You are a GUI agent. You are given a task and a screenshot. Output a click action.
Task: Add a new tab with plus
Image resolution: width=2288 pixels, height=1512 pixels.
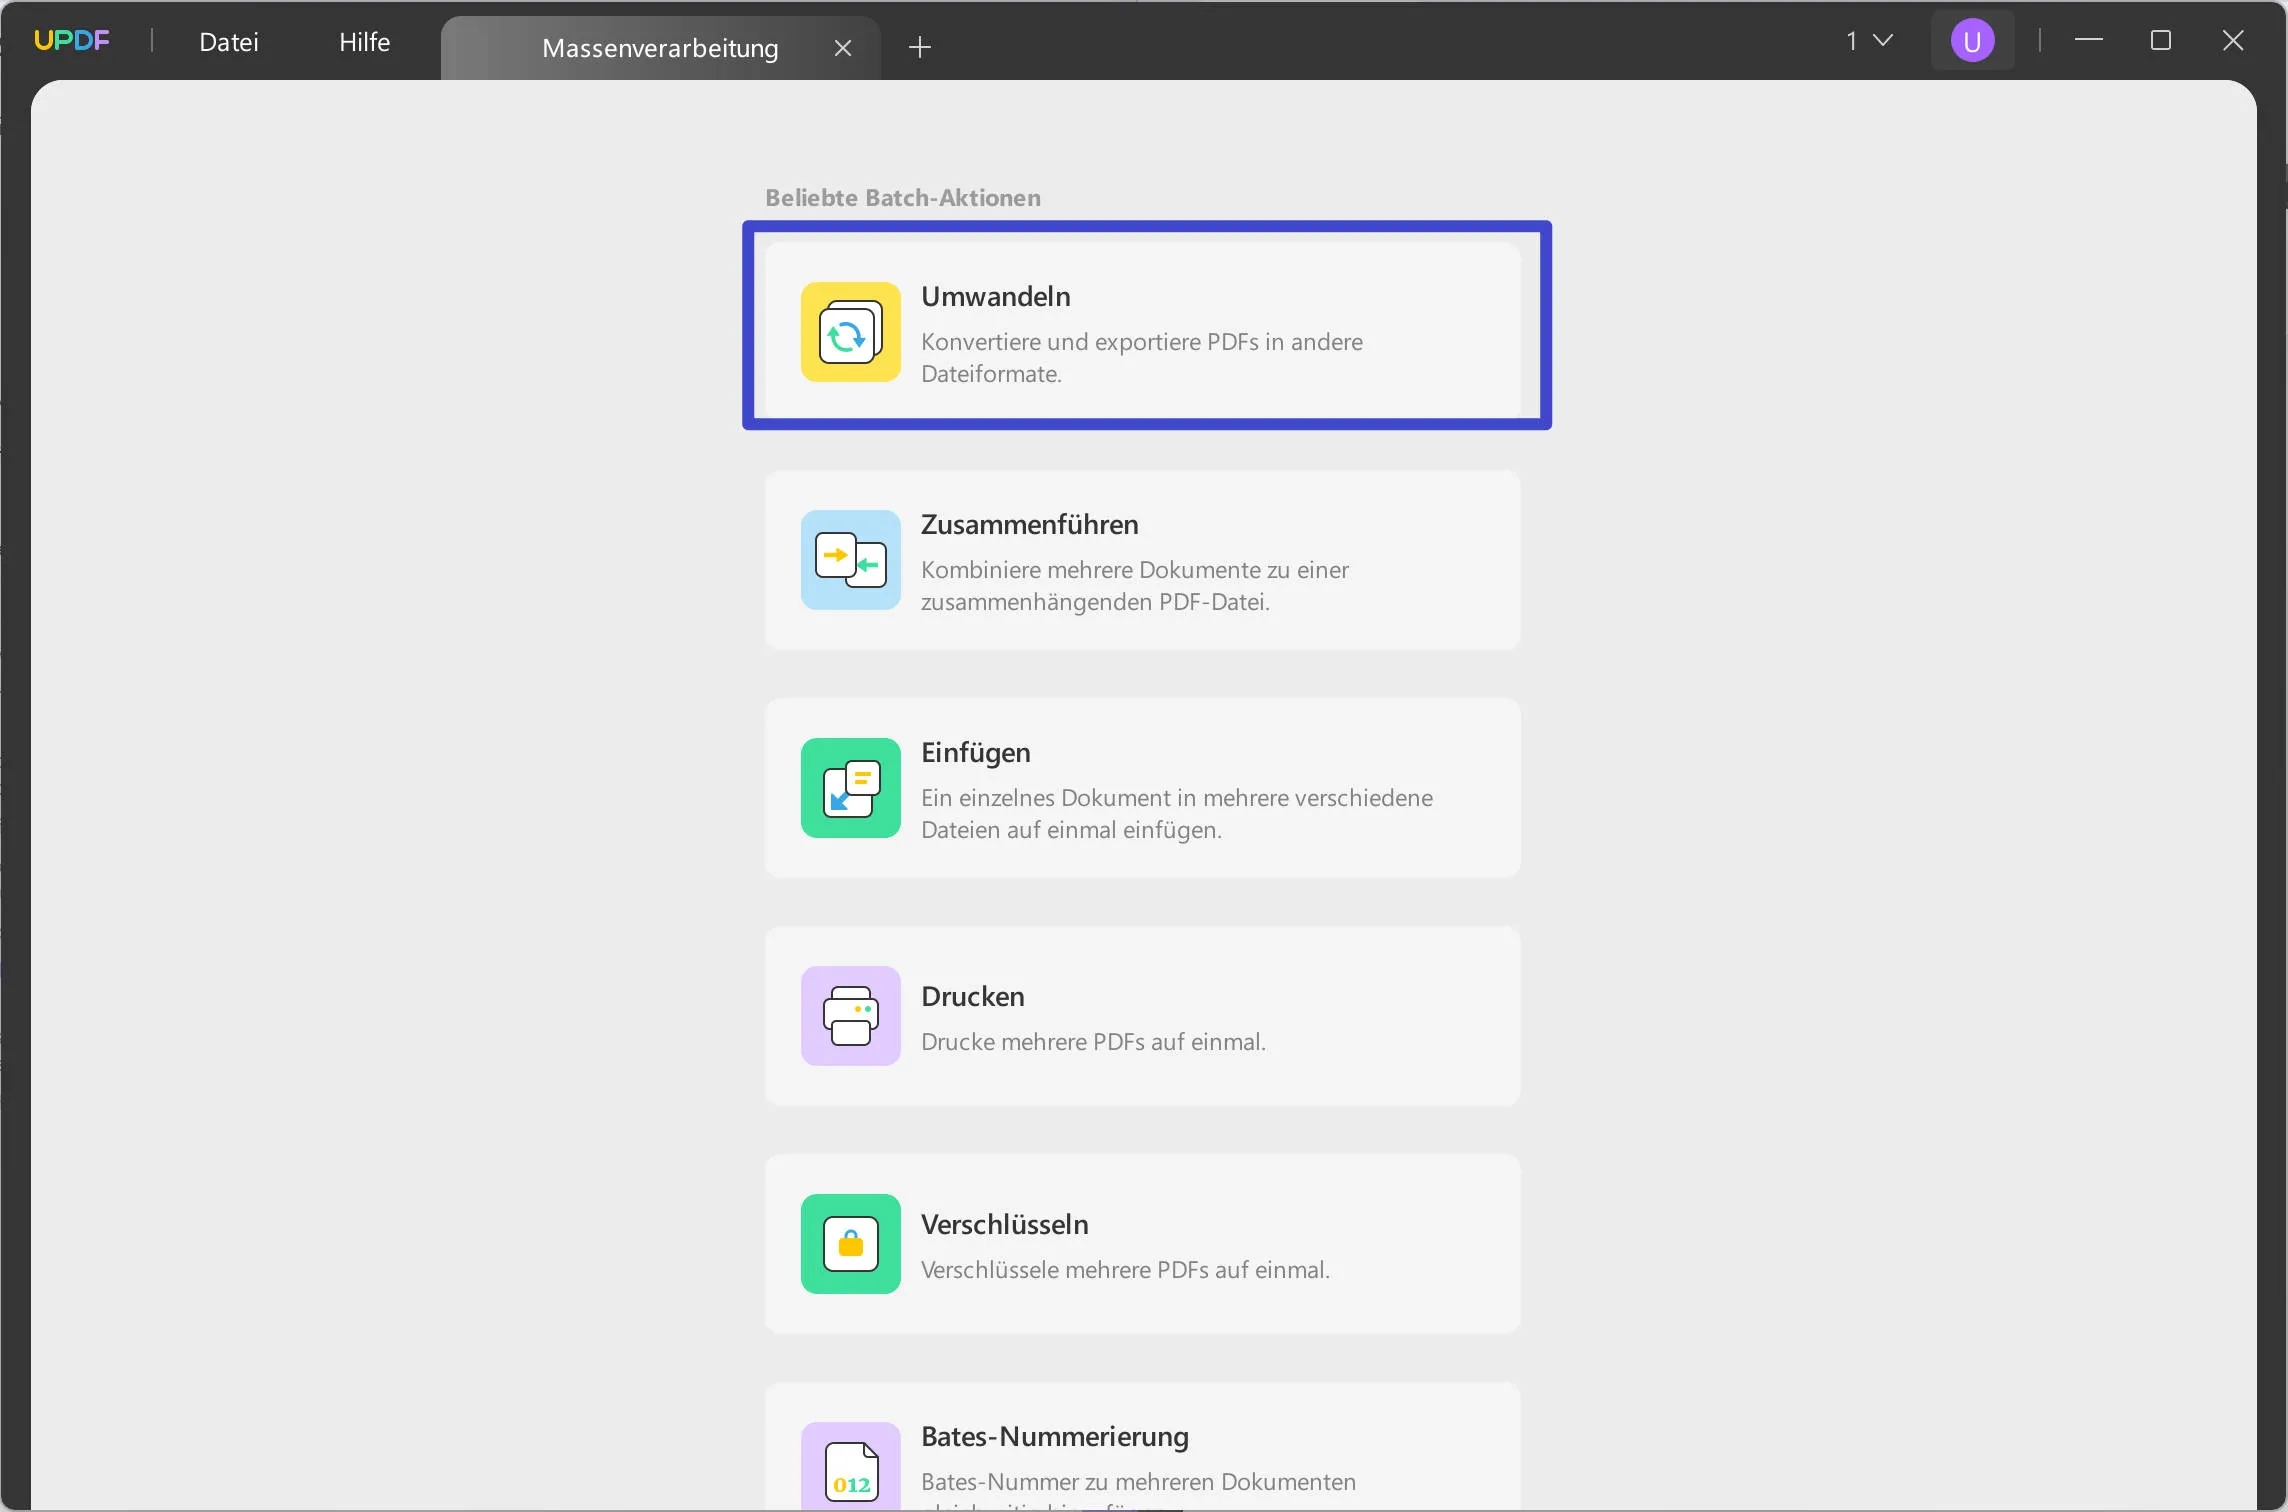(x=919, y=47)
